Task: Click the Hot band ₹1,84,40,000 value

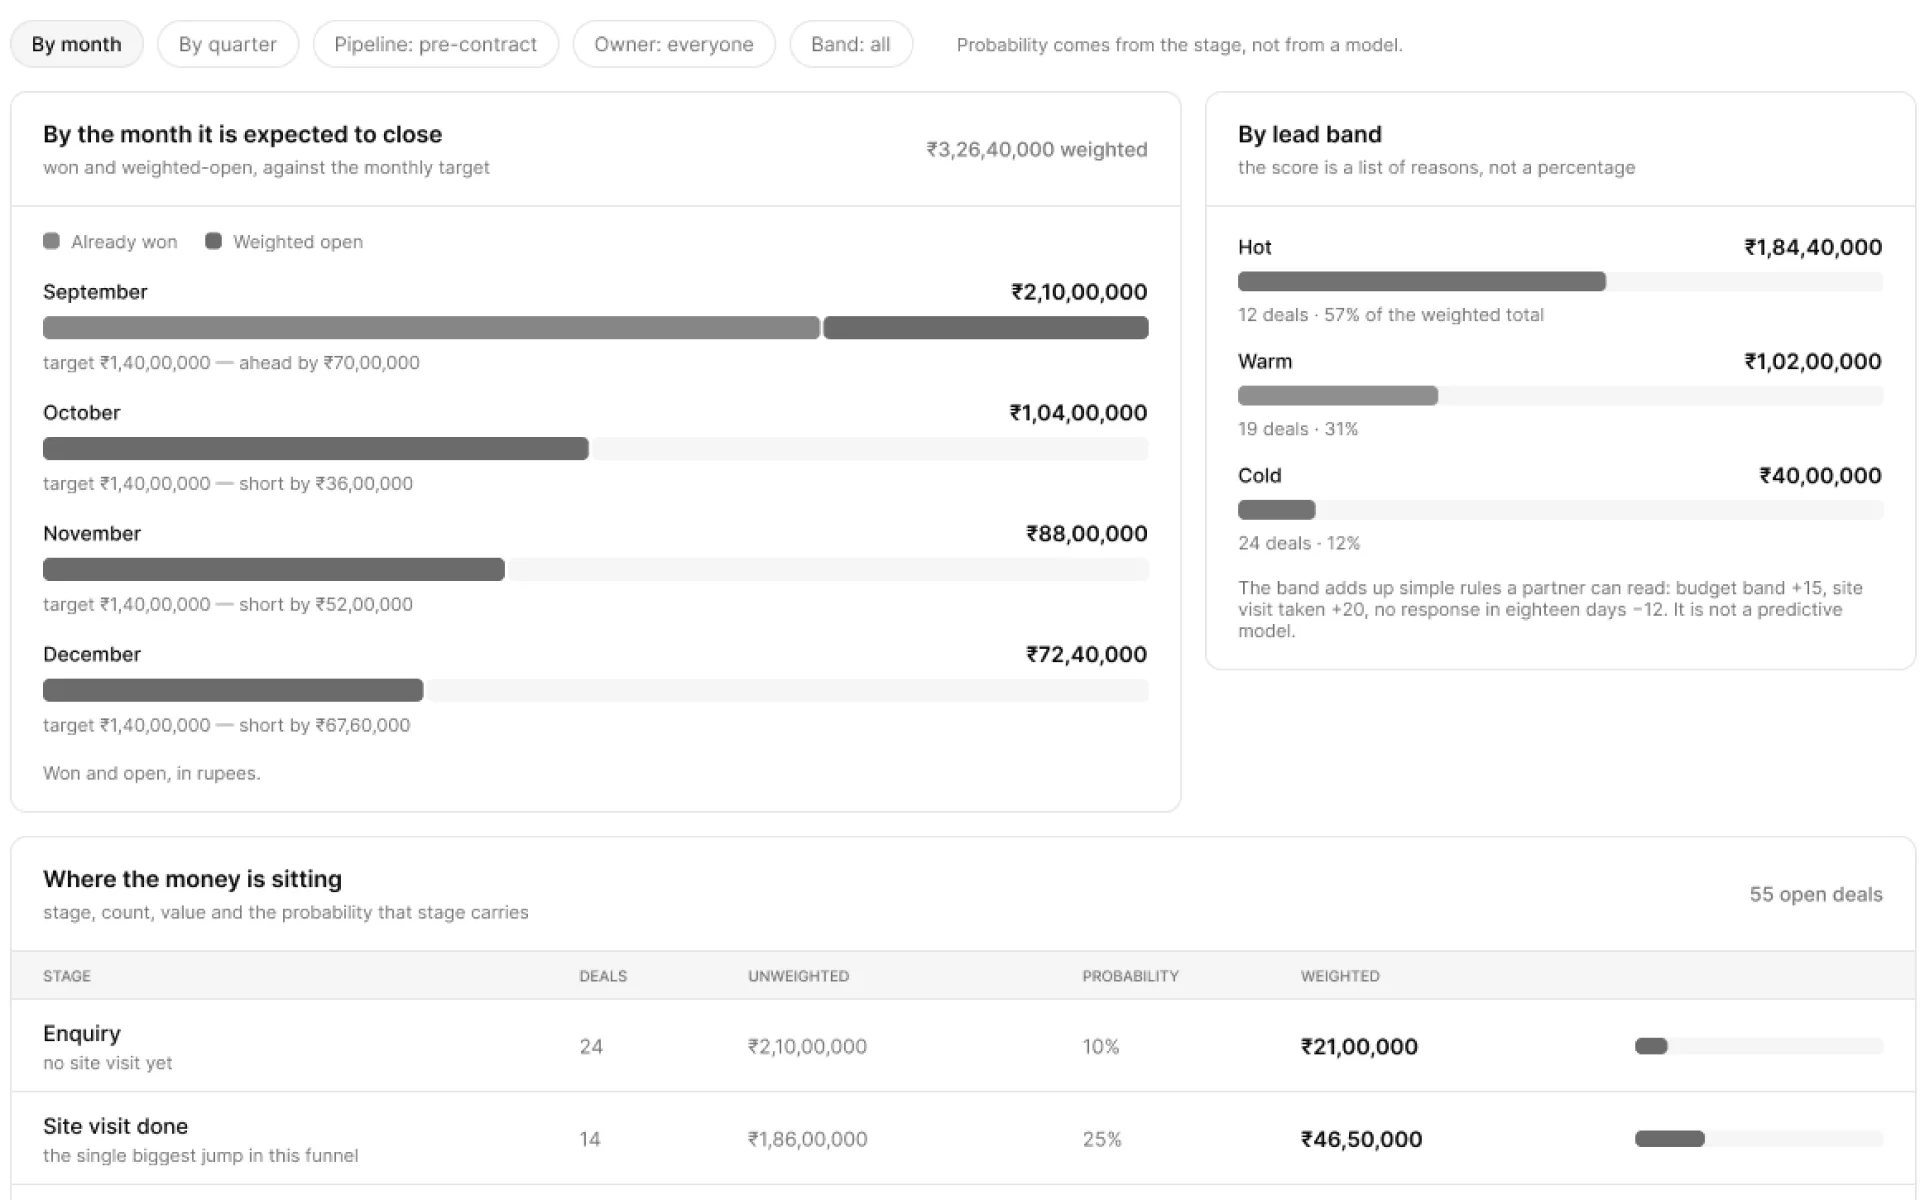Action: pos(1813,247)
